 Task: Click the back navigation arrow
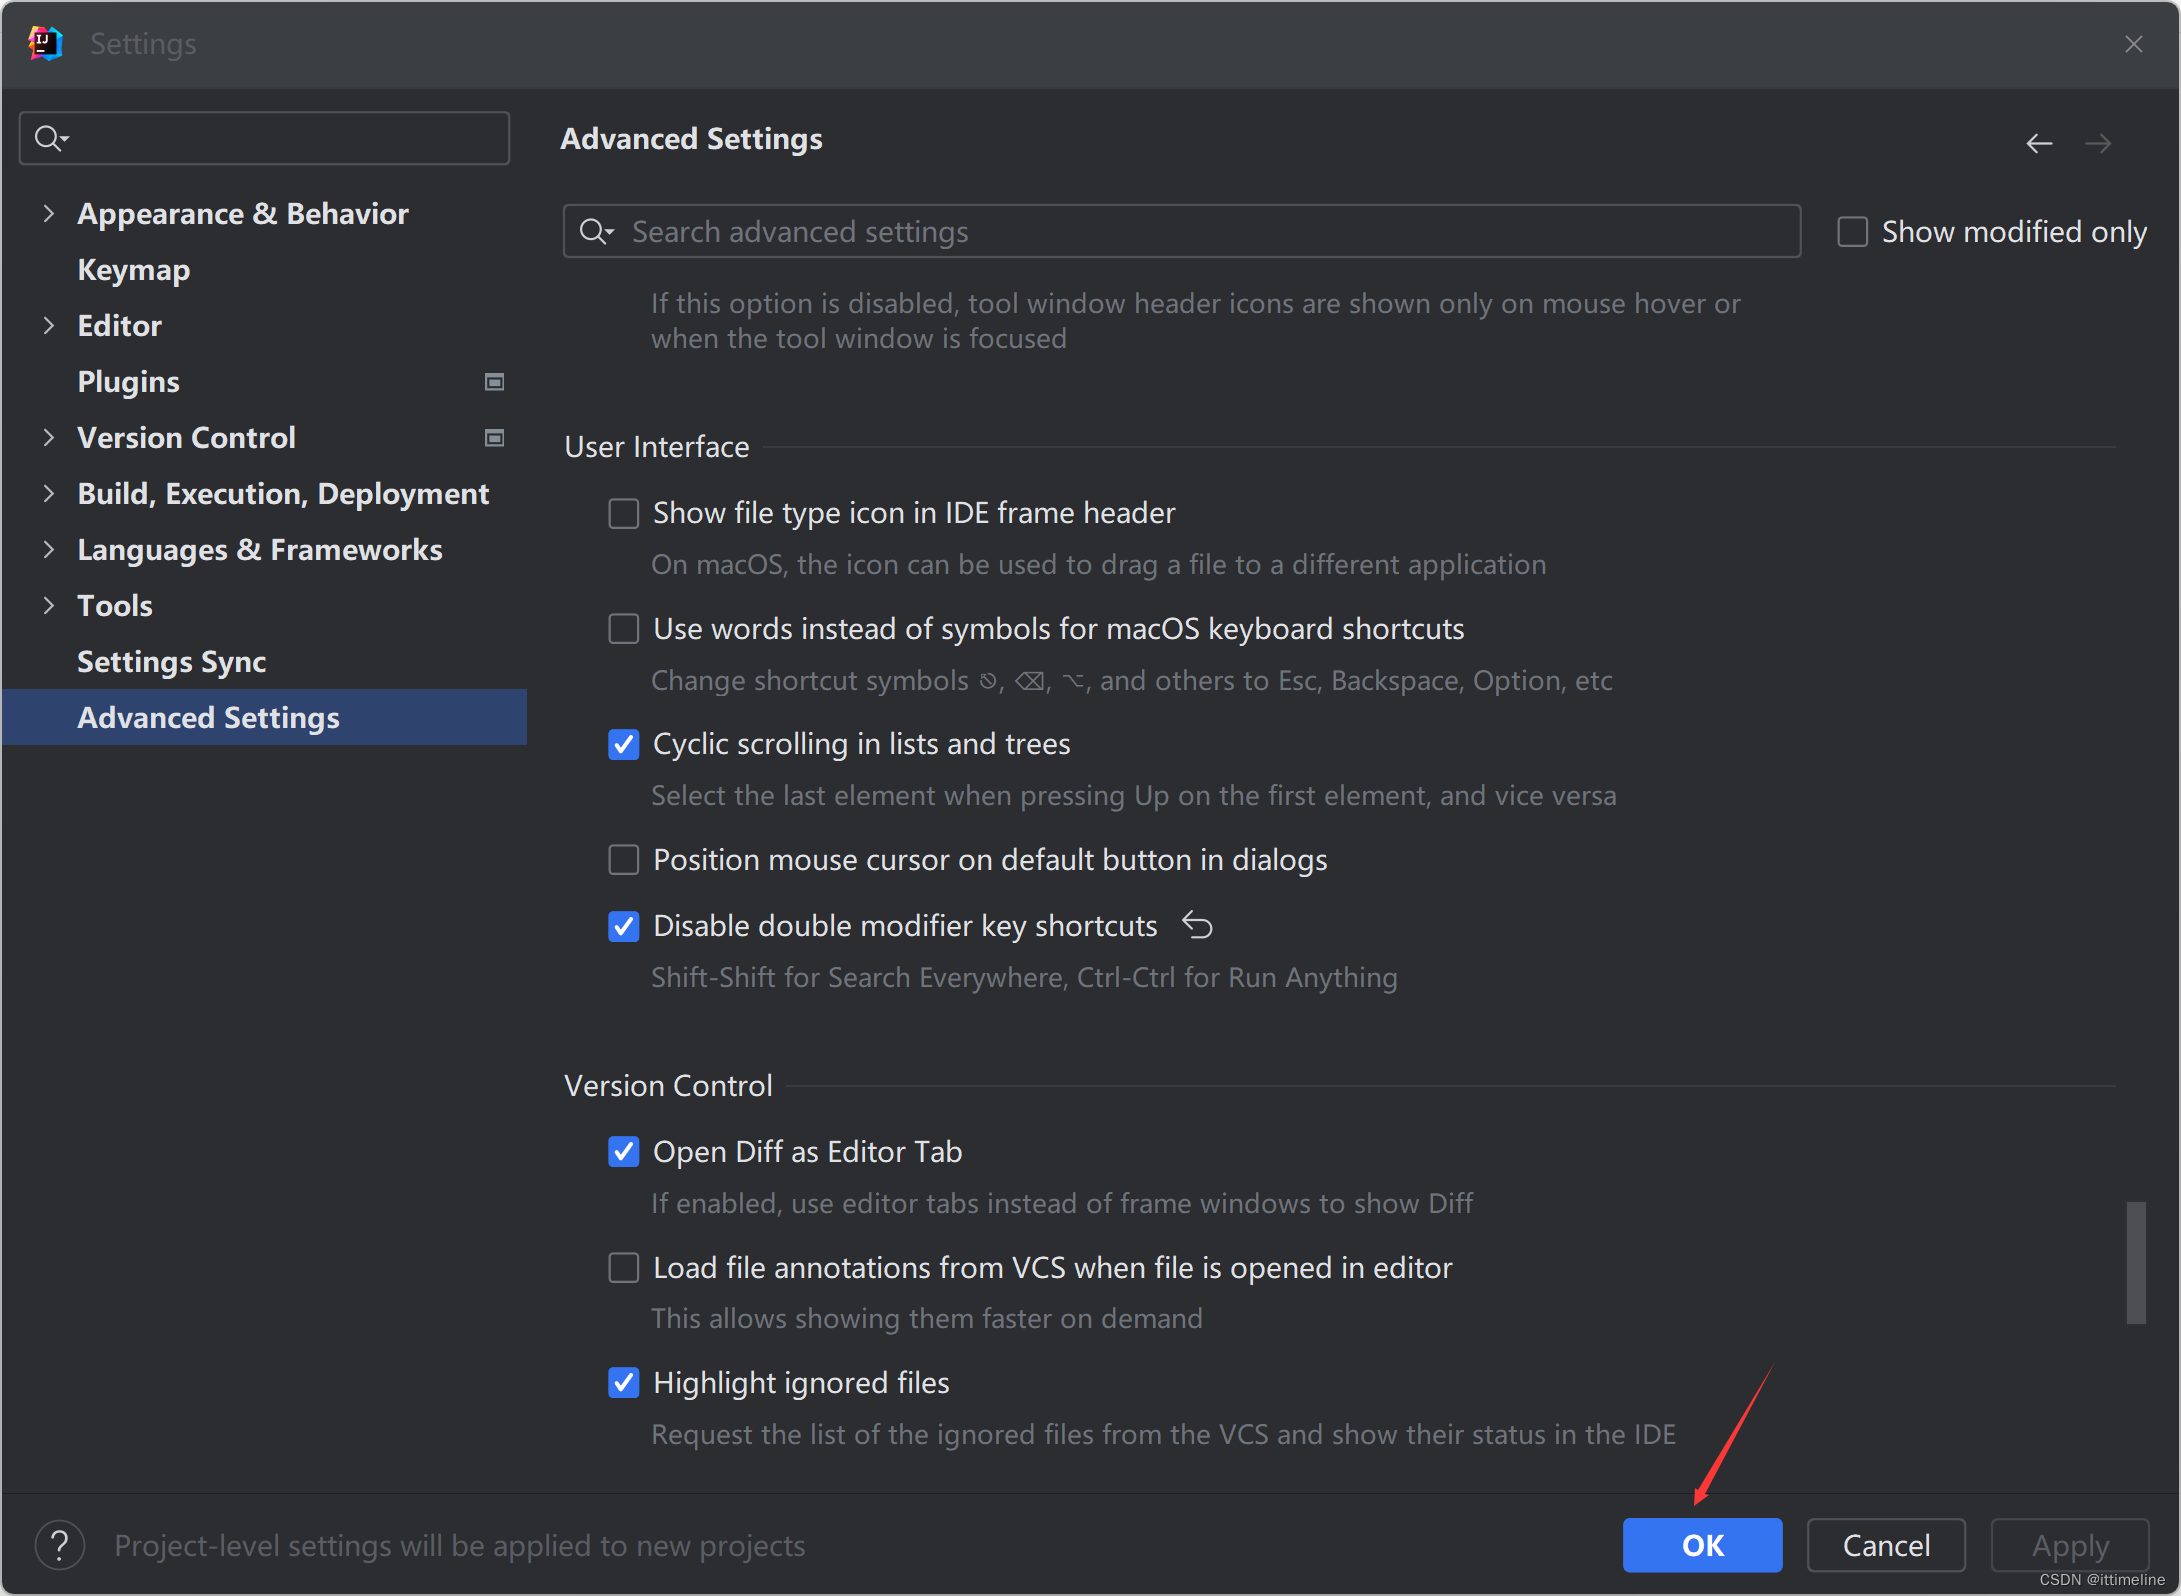coord(2039,143)
